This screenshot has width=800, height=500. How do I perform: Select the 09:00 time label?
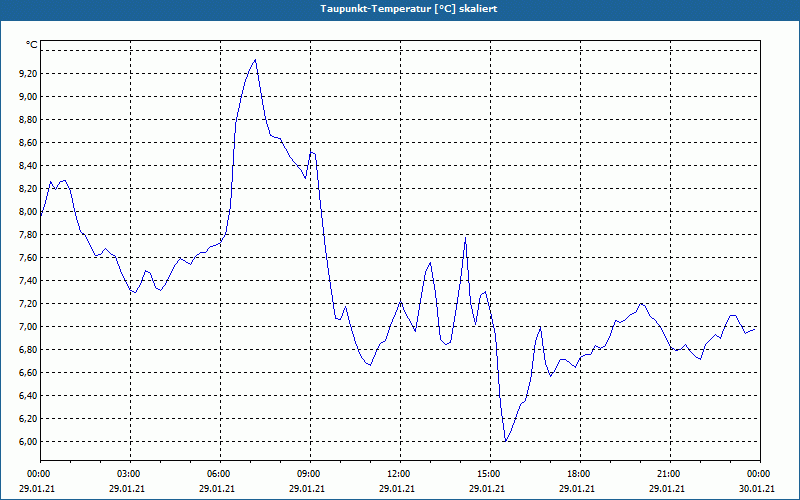click(x=310, y=474)
